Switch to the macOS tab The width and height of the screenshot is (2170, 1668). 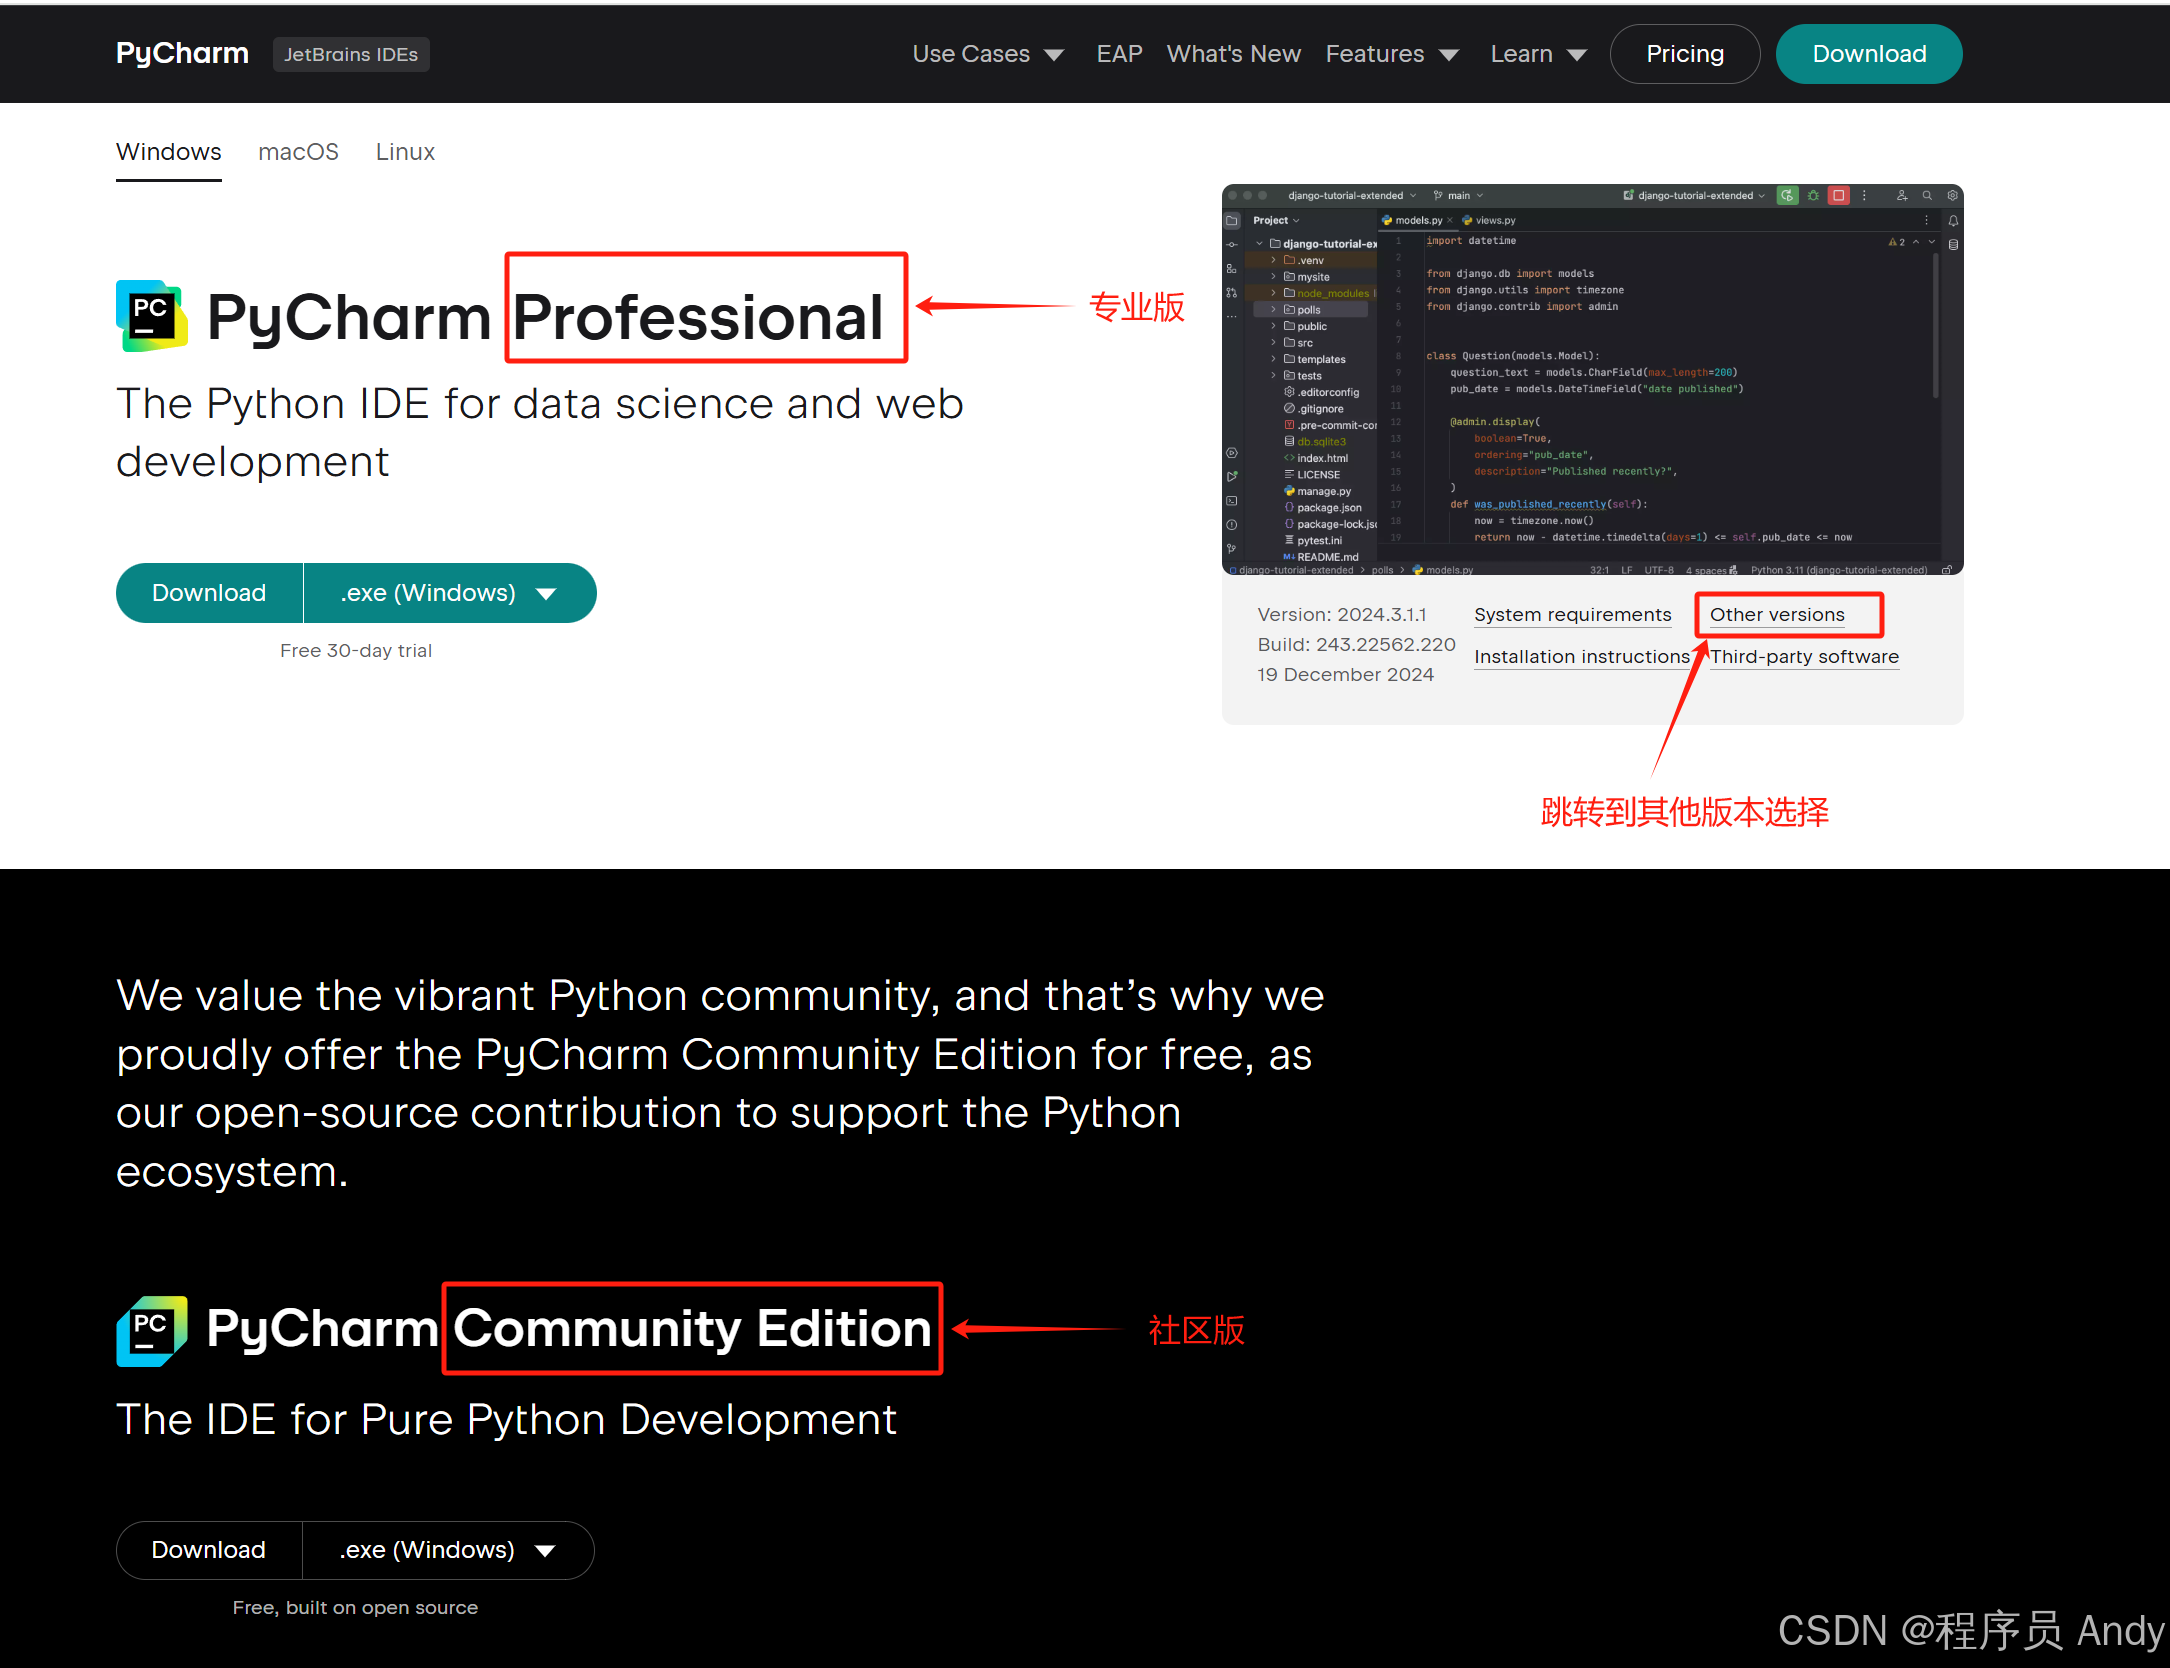pos(298,152)
